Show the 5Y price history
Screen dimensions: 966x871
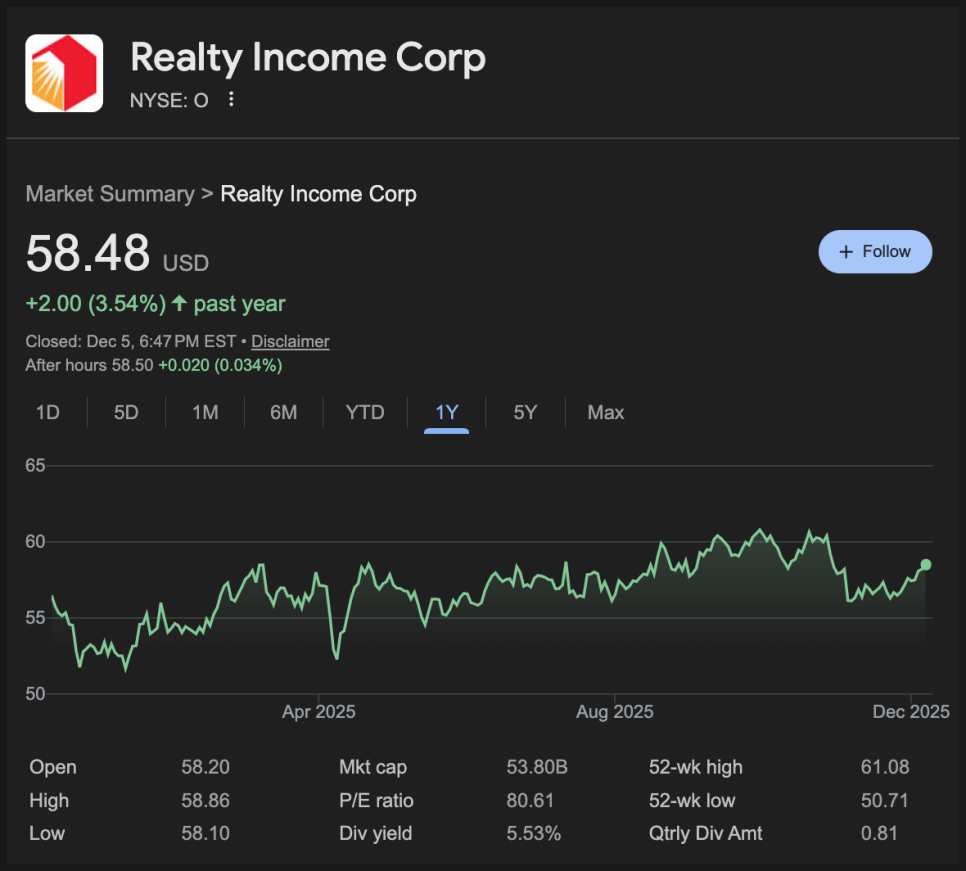(x=525, y=412)
